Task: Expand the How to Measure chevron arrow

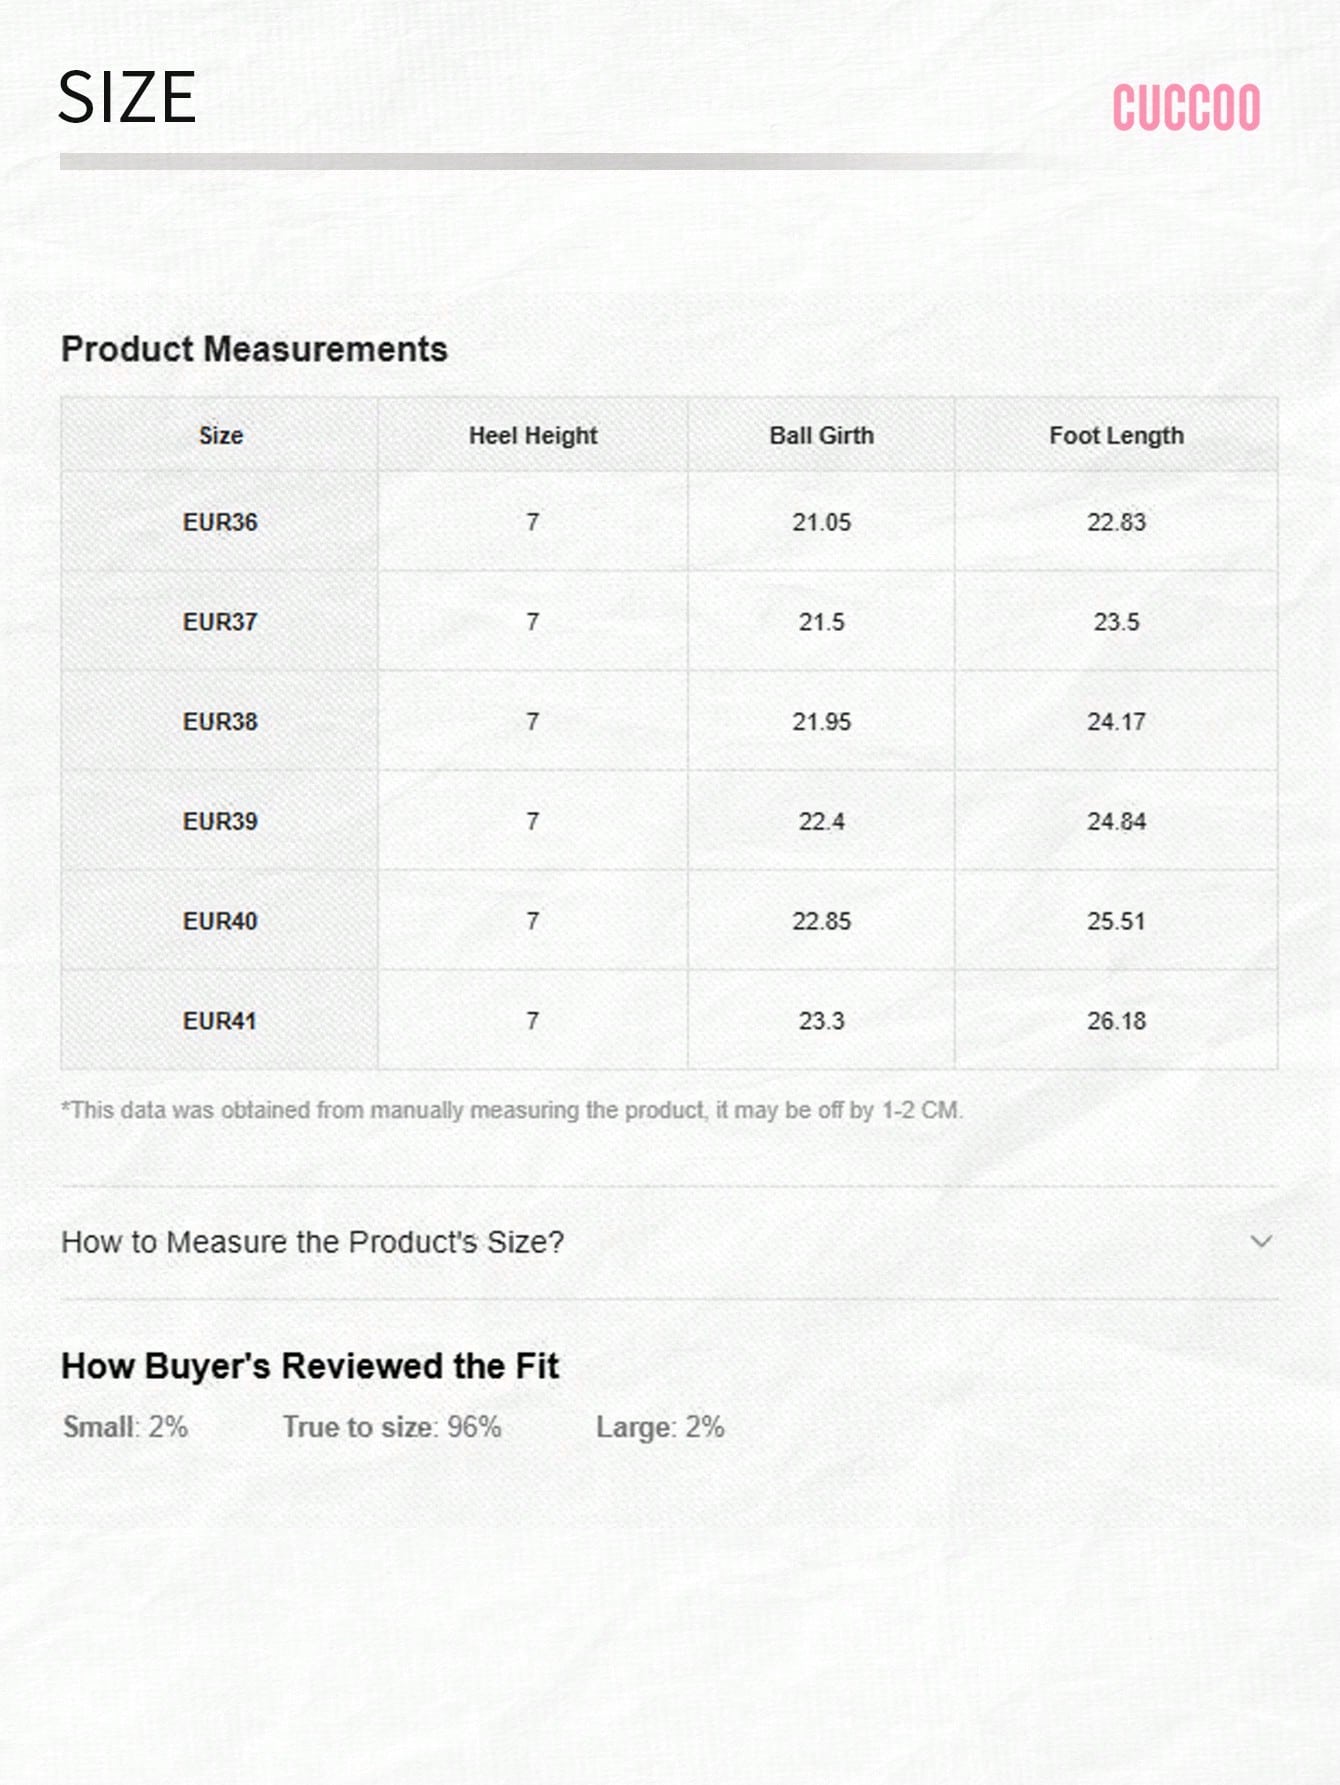Action: [1261, 1241]
